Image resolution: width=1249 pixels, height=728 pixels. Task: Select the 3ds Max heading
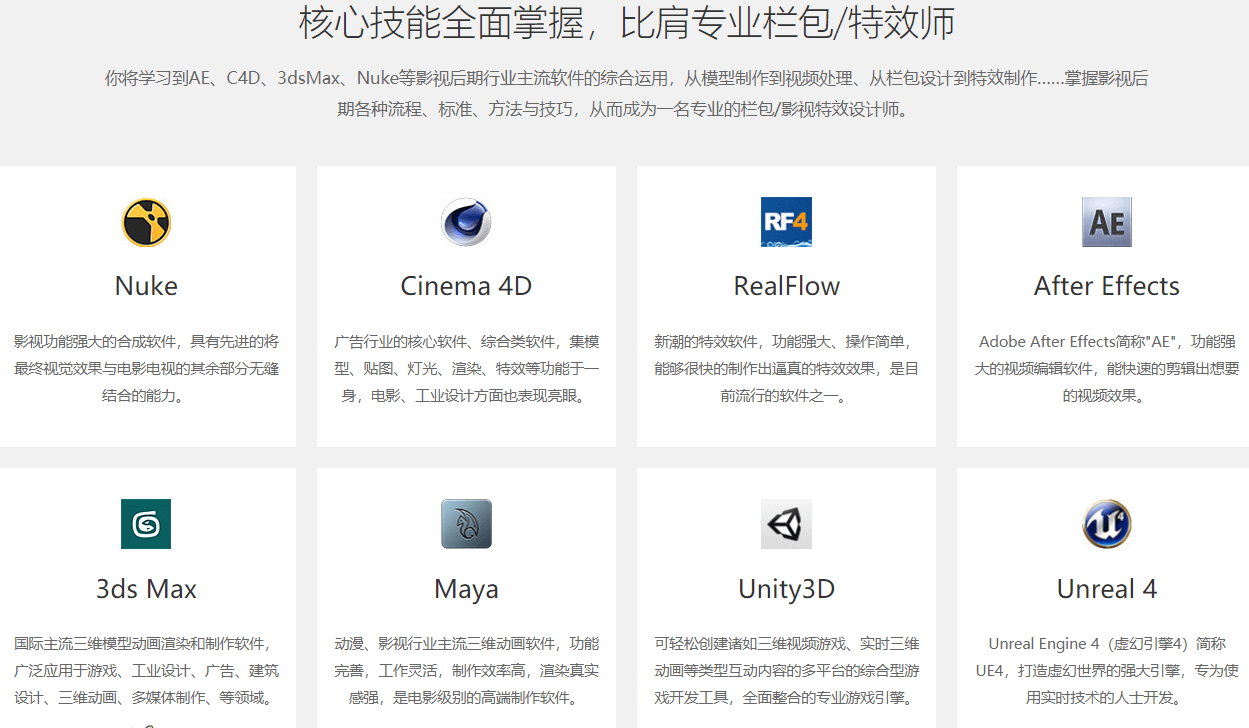[x=146, y=589]
